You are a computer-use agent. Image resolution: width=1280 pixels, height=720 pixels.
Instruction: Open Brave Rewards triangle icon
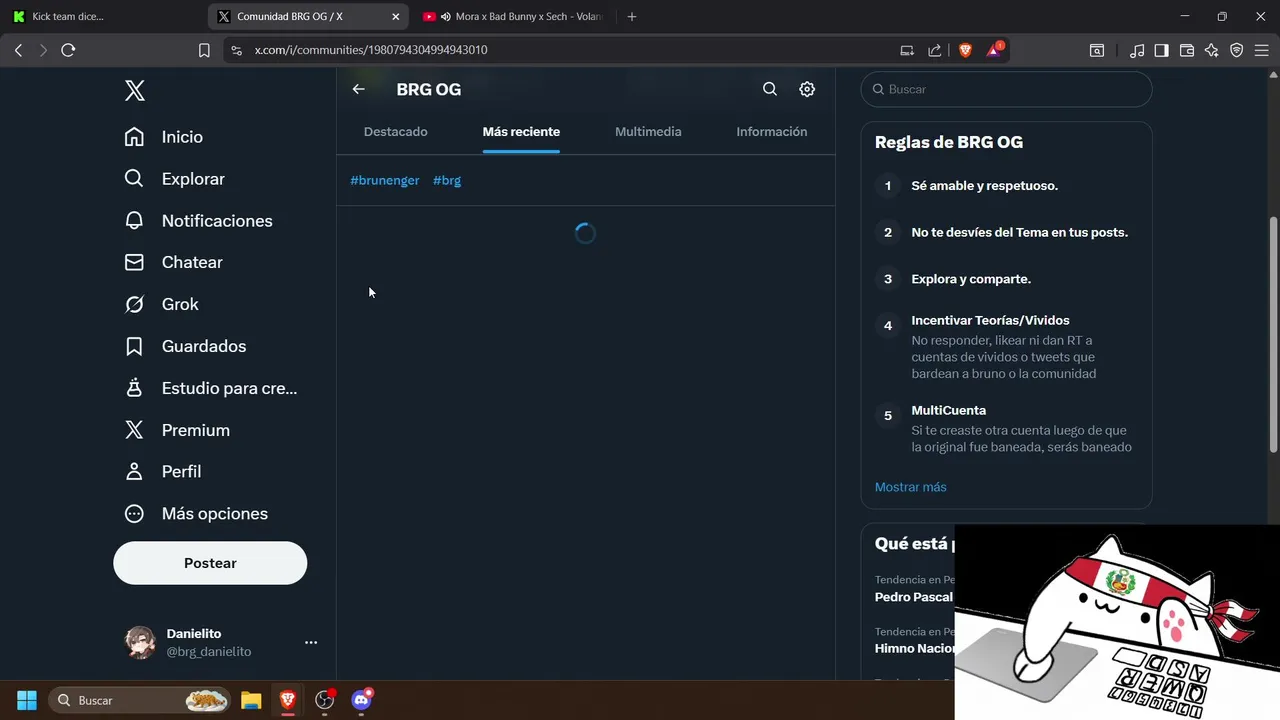coord(995,50)
